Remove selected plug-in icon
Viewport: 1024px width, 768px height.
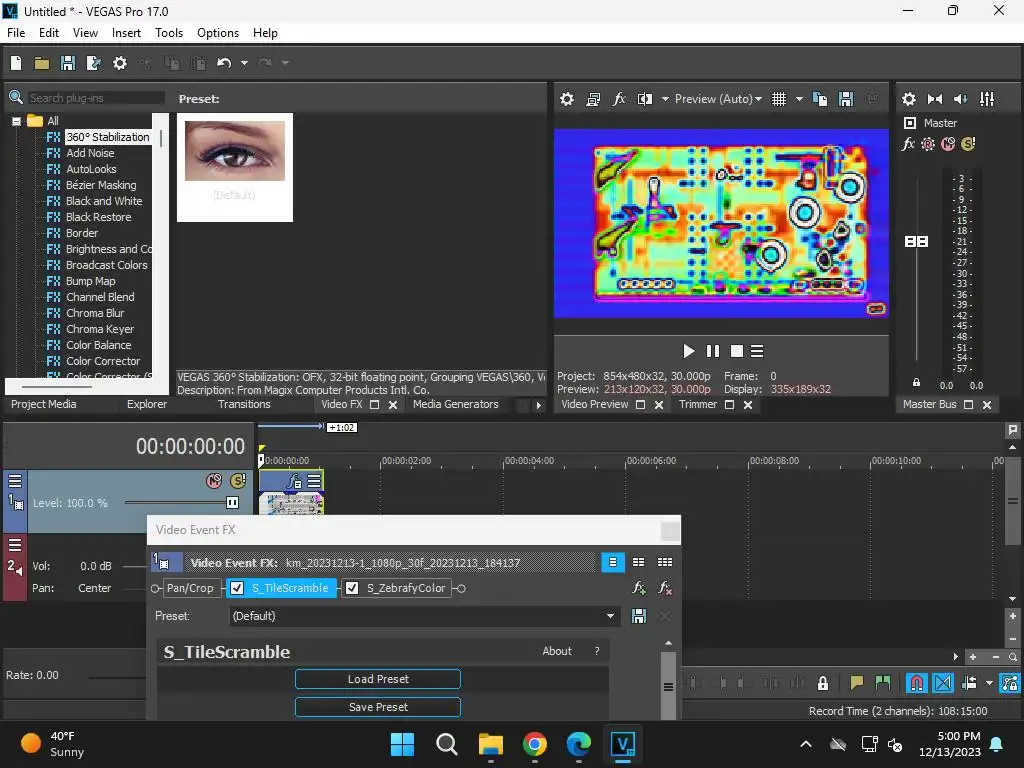[665, 588]
